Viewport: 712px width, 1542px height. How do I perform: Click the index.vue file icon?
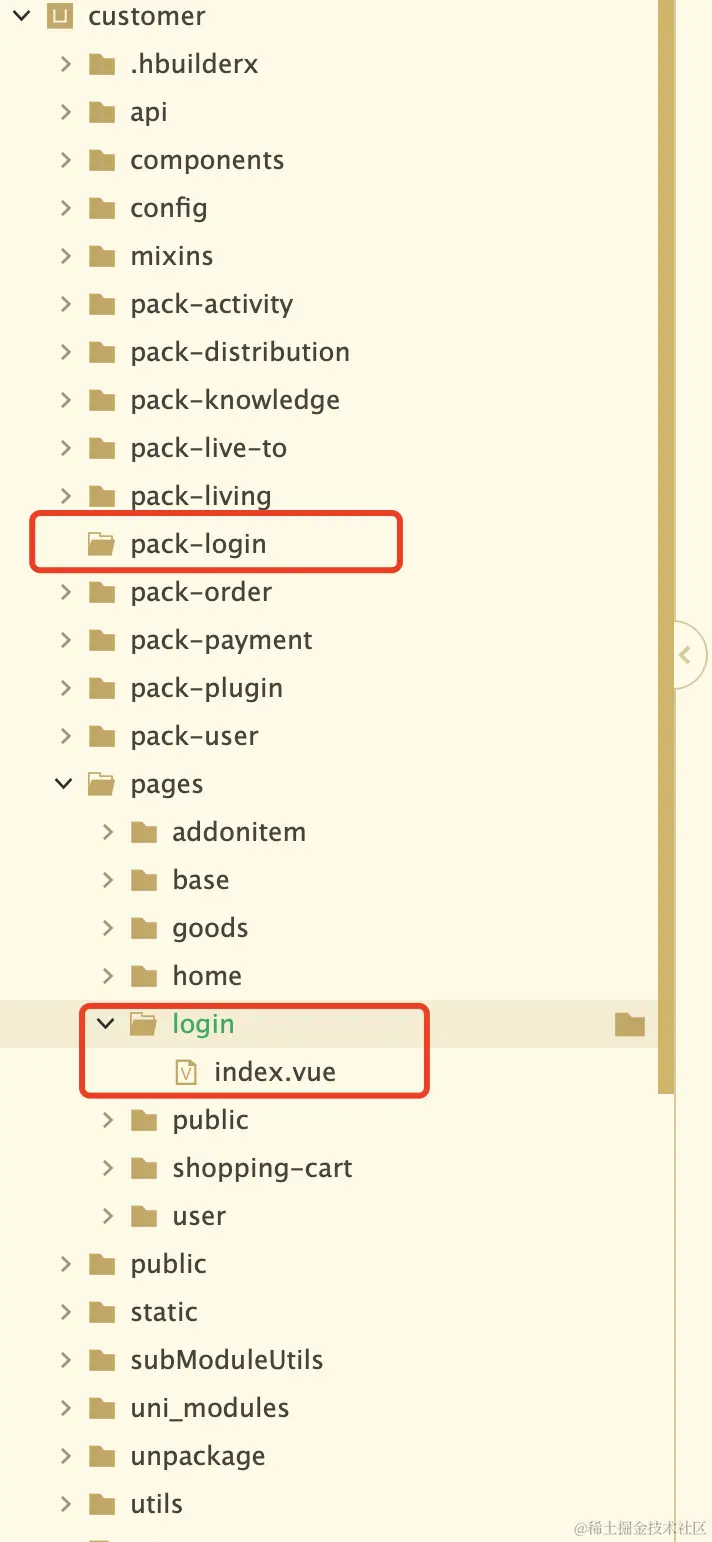pyautogui.click(x=186, y=1072)
